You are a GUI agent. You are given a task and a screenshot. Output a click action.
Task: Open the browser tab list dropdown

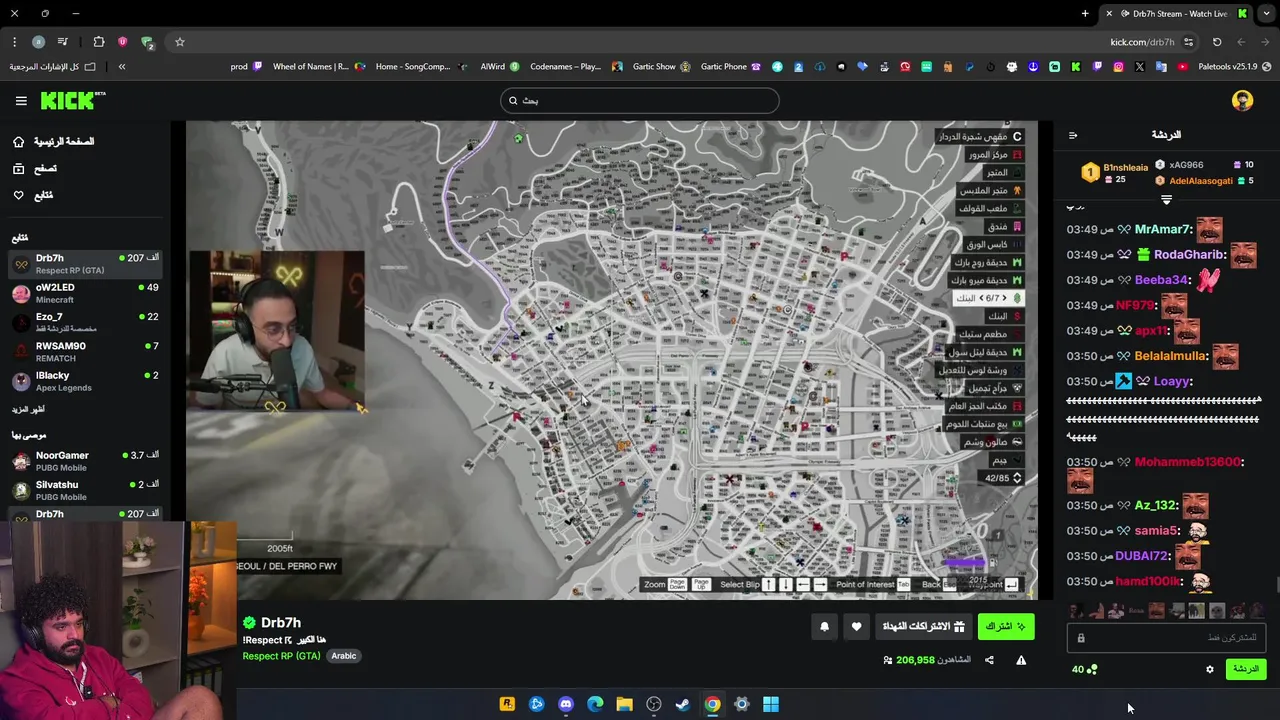[1266, 14]
